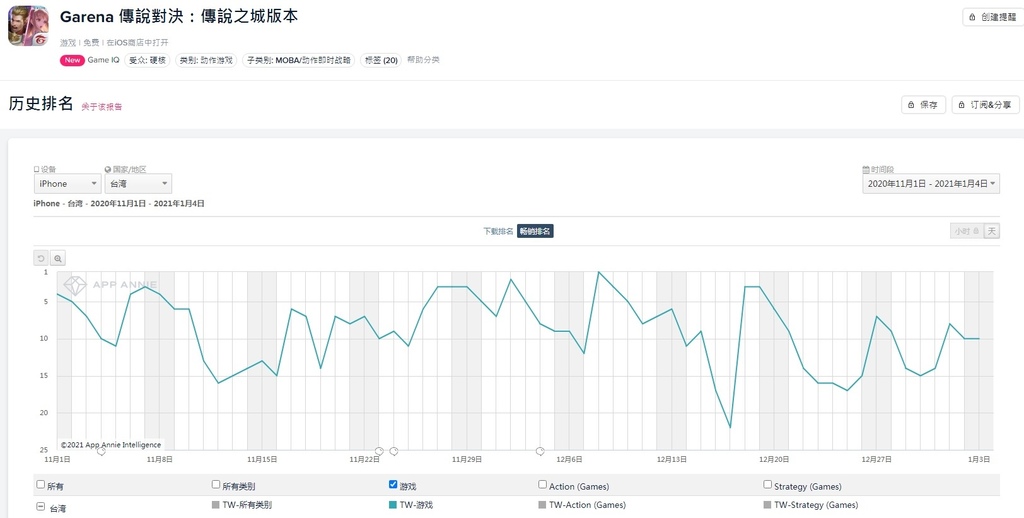
Task: Open the date range dropdown
Action: (x=931, y=184)
